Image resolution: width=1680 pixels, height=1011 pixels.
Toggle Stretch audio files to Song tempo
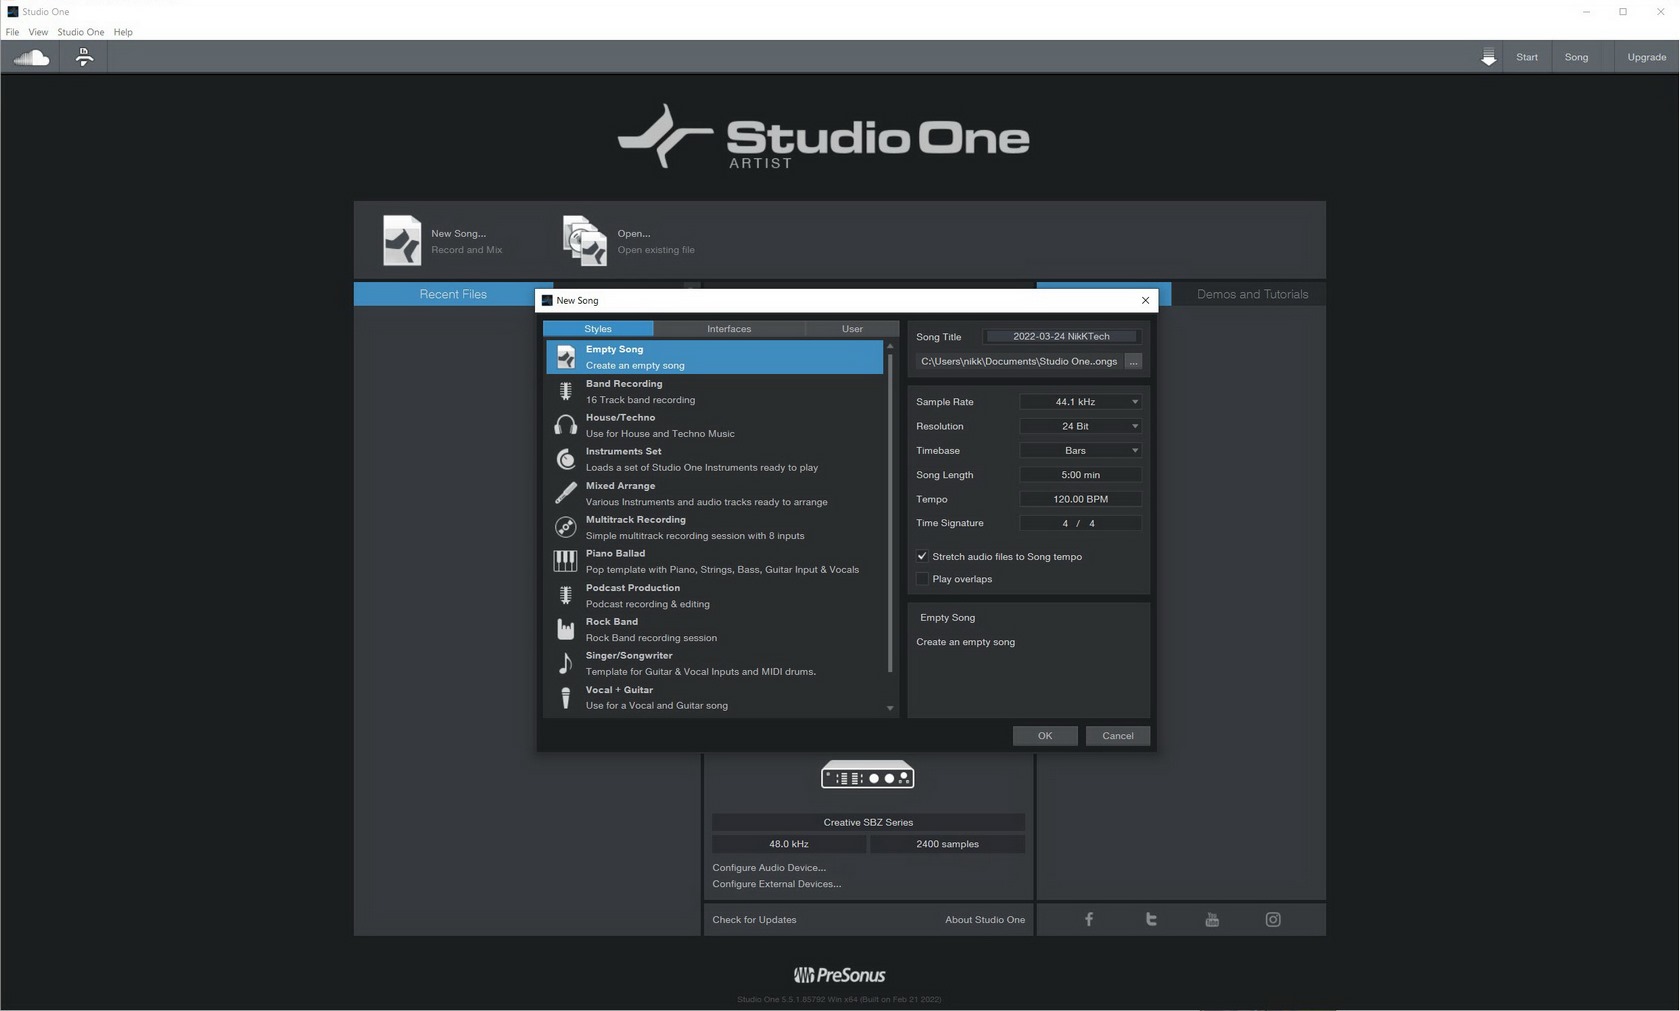pos(922,556)
